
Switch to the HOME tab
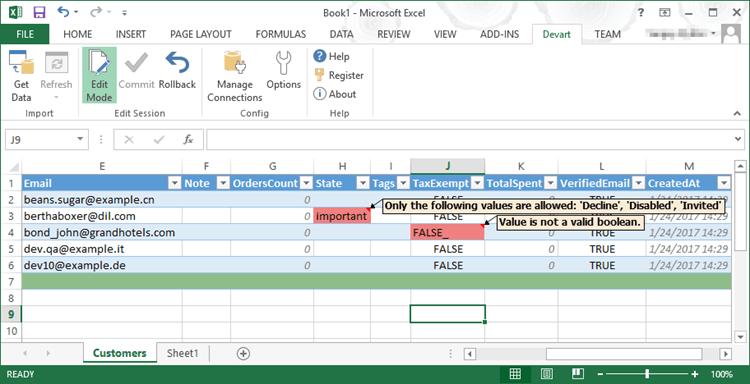click(x=77, y=34)
